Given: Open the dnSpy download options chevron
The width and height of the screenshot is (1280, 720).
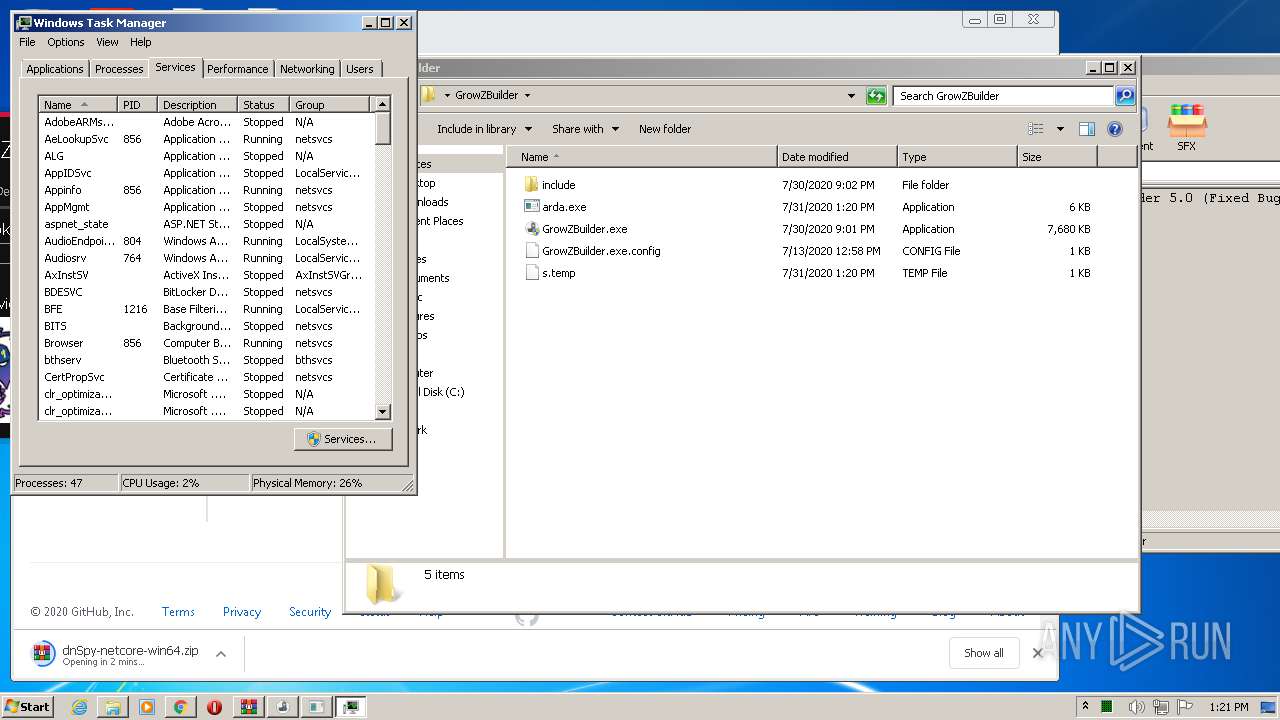Looking at the screenshot, I should click(221, 654).
